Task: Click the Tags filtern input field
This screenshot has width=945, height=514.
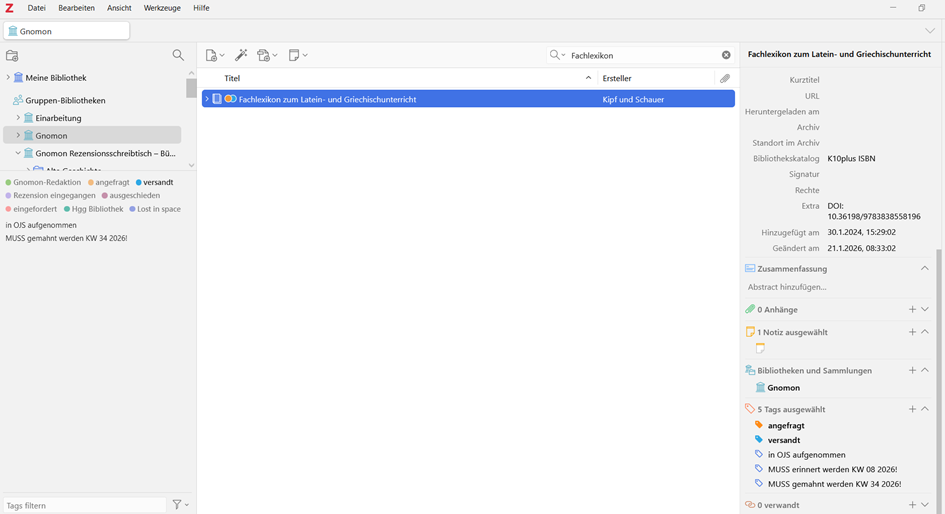Action: 84,505
